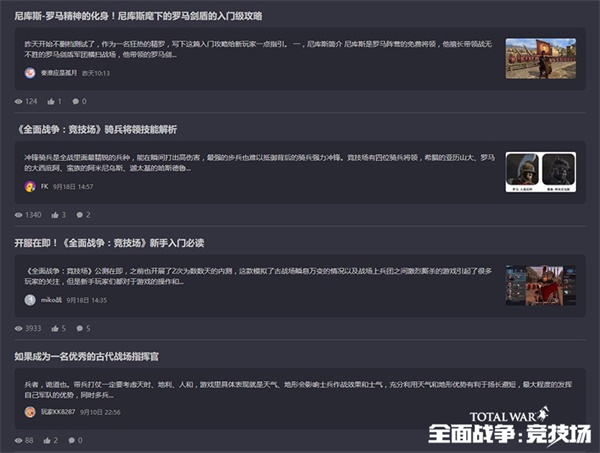This screenshot has height=453, width=600.
Task: Click author name 玩家KK8287
Action: click(58, 412)
